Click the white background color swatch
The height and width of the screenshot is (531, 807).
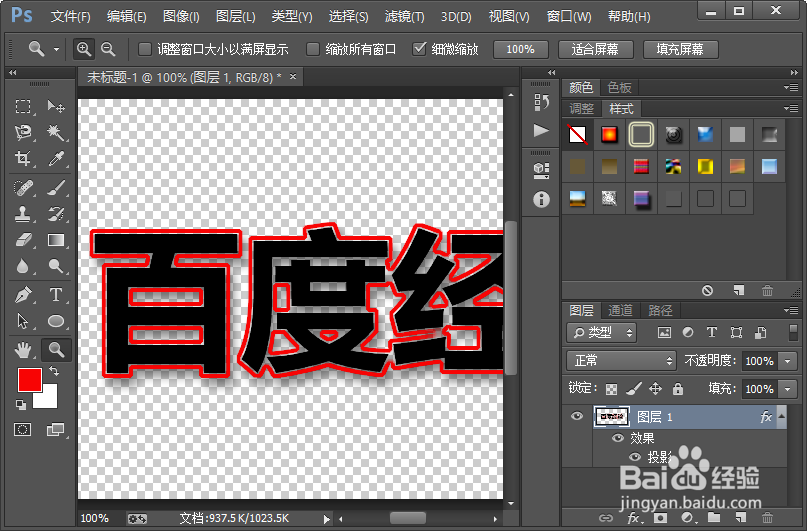[49, 400]
